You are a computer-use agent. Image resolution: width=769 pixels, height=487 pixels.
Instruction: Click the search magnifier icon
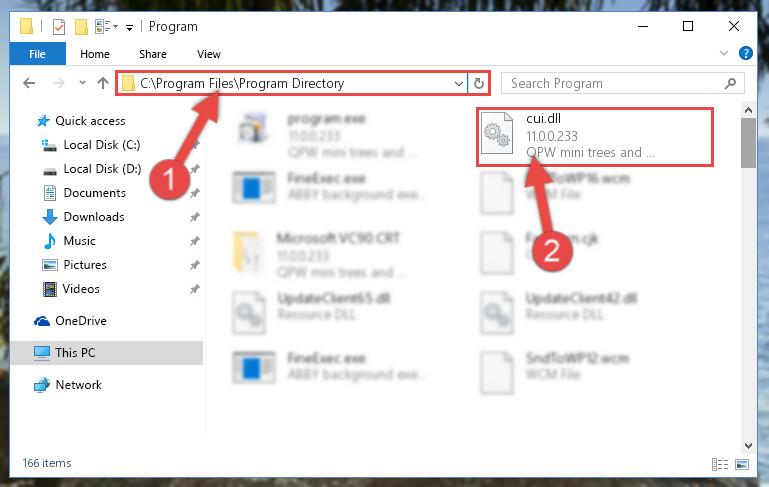730,83
